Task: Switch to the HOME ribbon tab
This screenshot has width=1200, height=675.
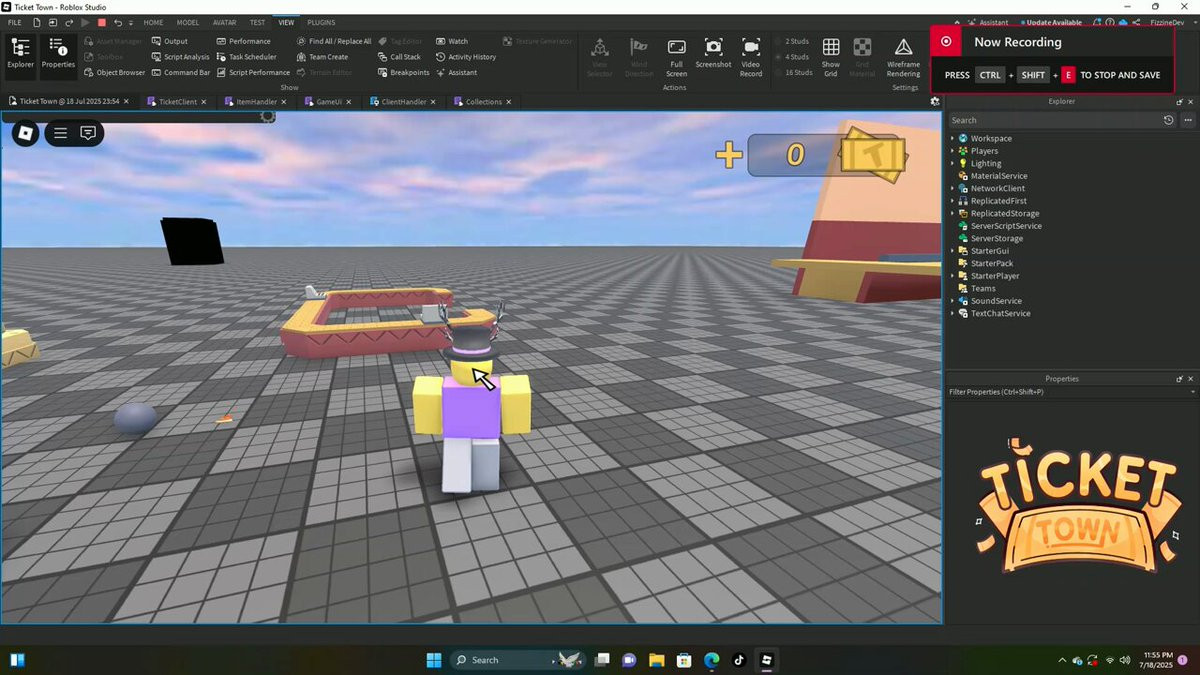Action: (x=153, y=22)
